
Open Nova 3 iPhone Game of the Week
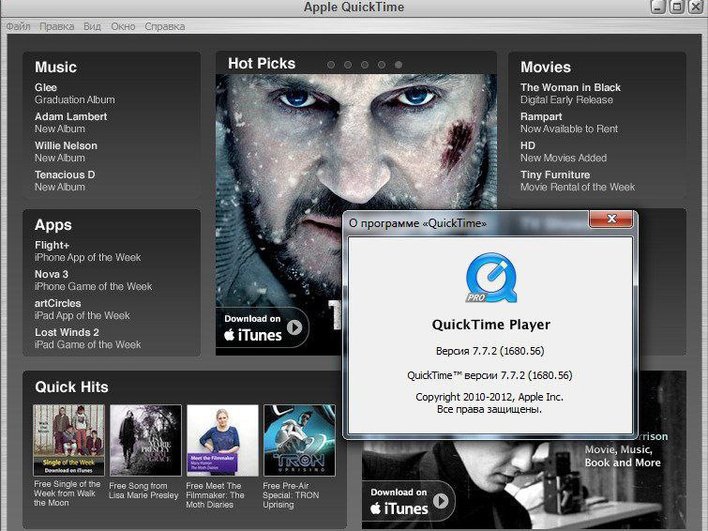pos(93,280)
